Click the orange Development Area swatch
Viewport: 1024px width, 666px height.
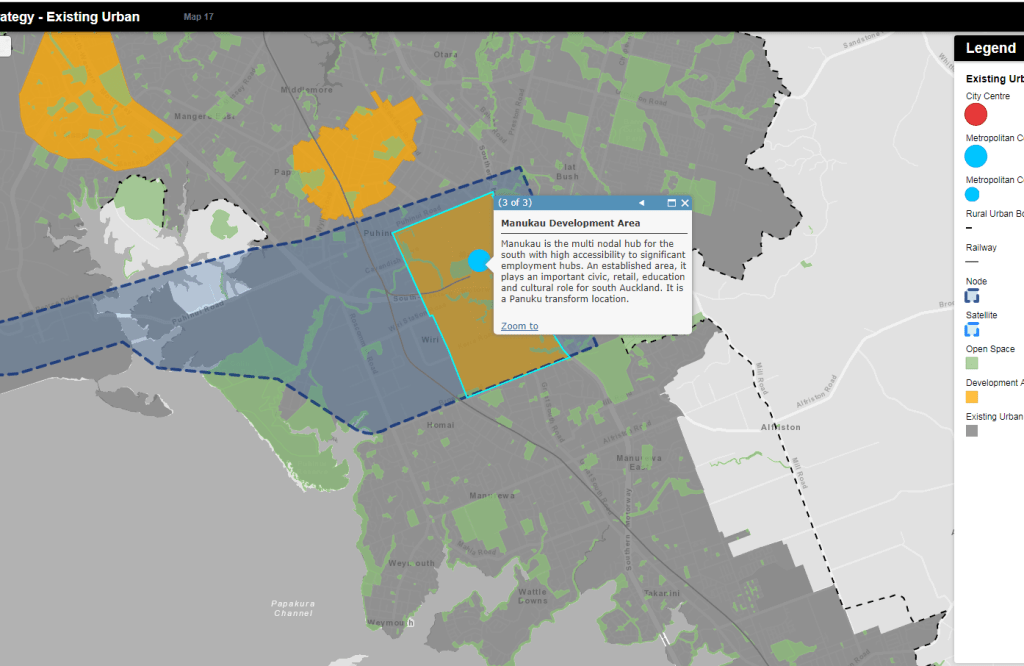coord(972,397)
